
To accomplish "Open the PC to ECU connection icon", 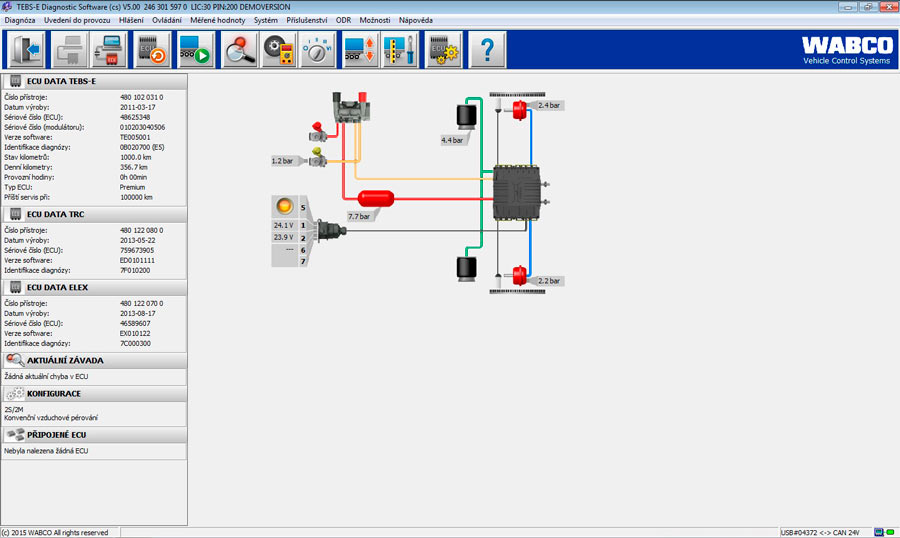I will click(x=108, y=50).
